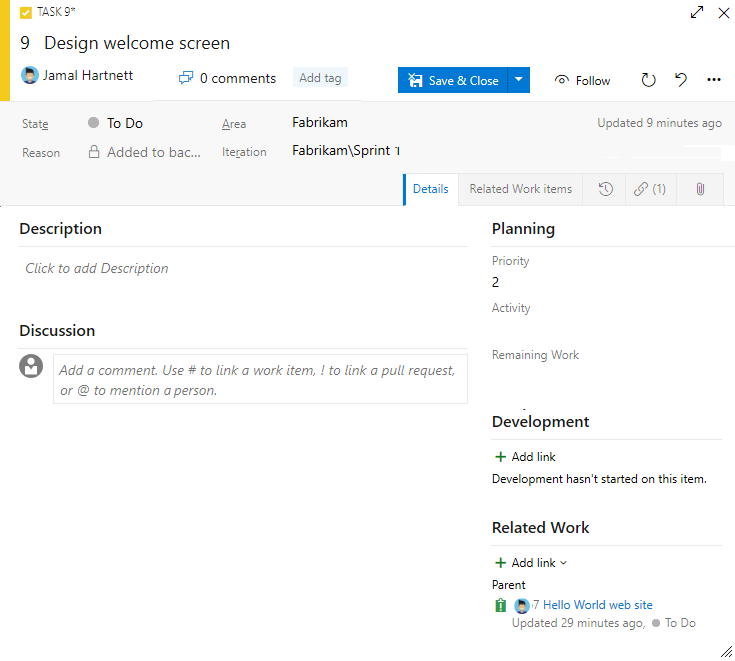735x661 pixels.
Task: Expand the Save & Close dropdown arrow
Action: (x=518, y=80)
